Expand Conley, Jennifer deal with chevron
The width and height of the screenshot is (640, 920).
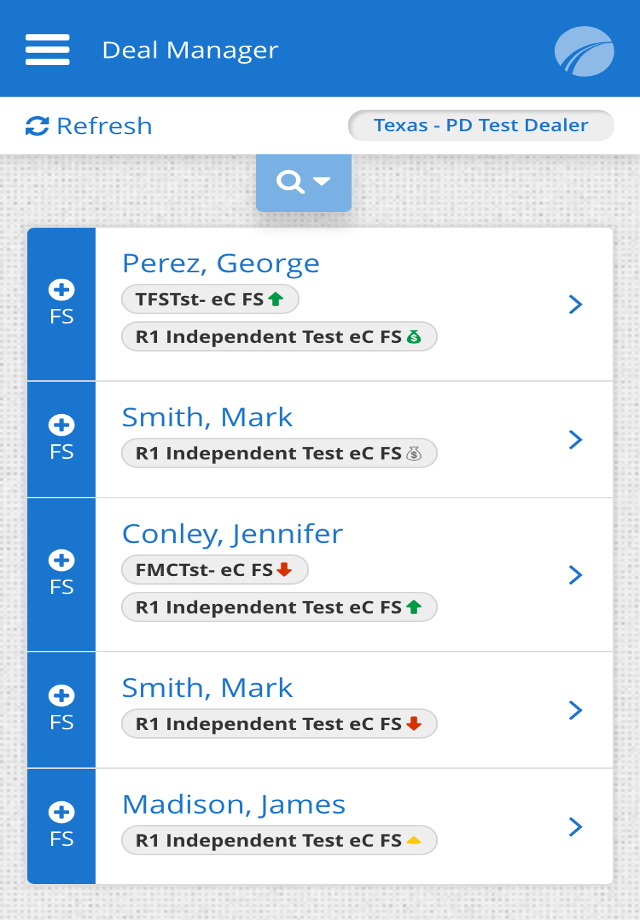(x=575, y=575)
